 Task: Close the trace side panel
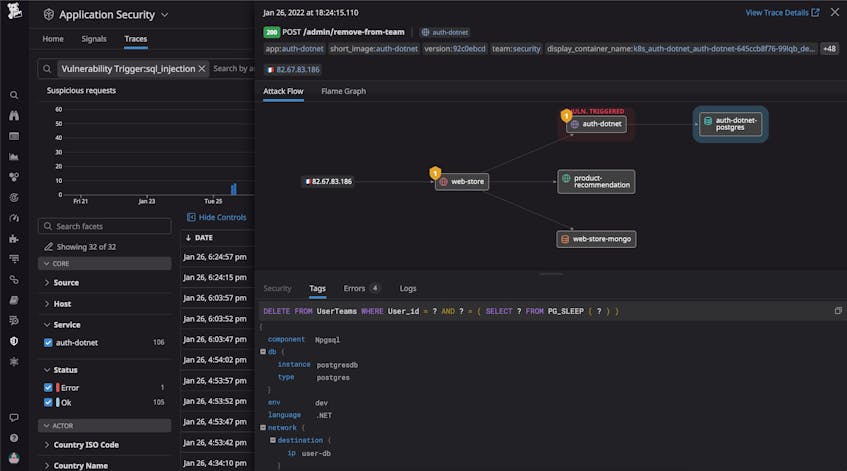tap(835, 12)
